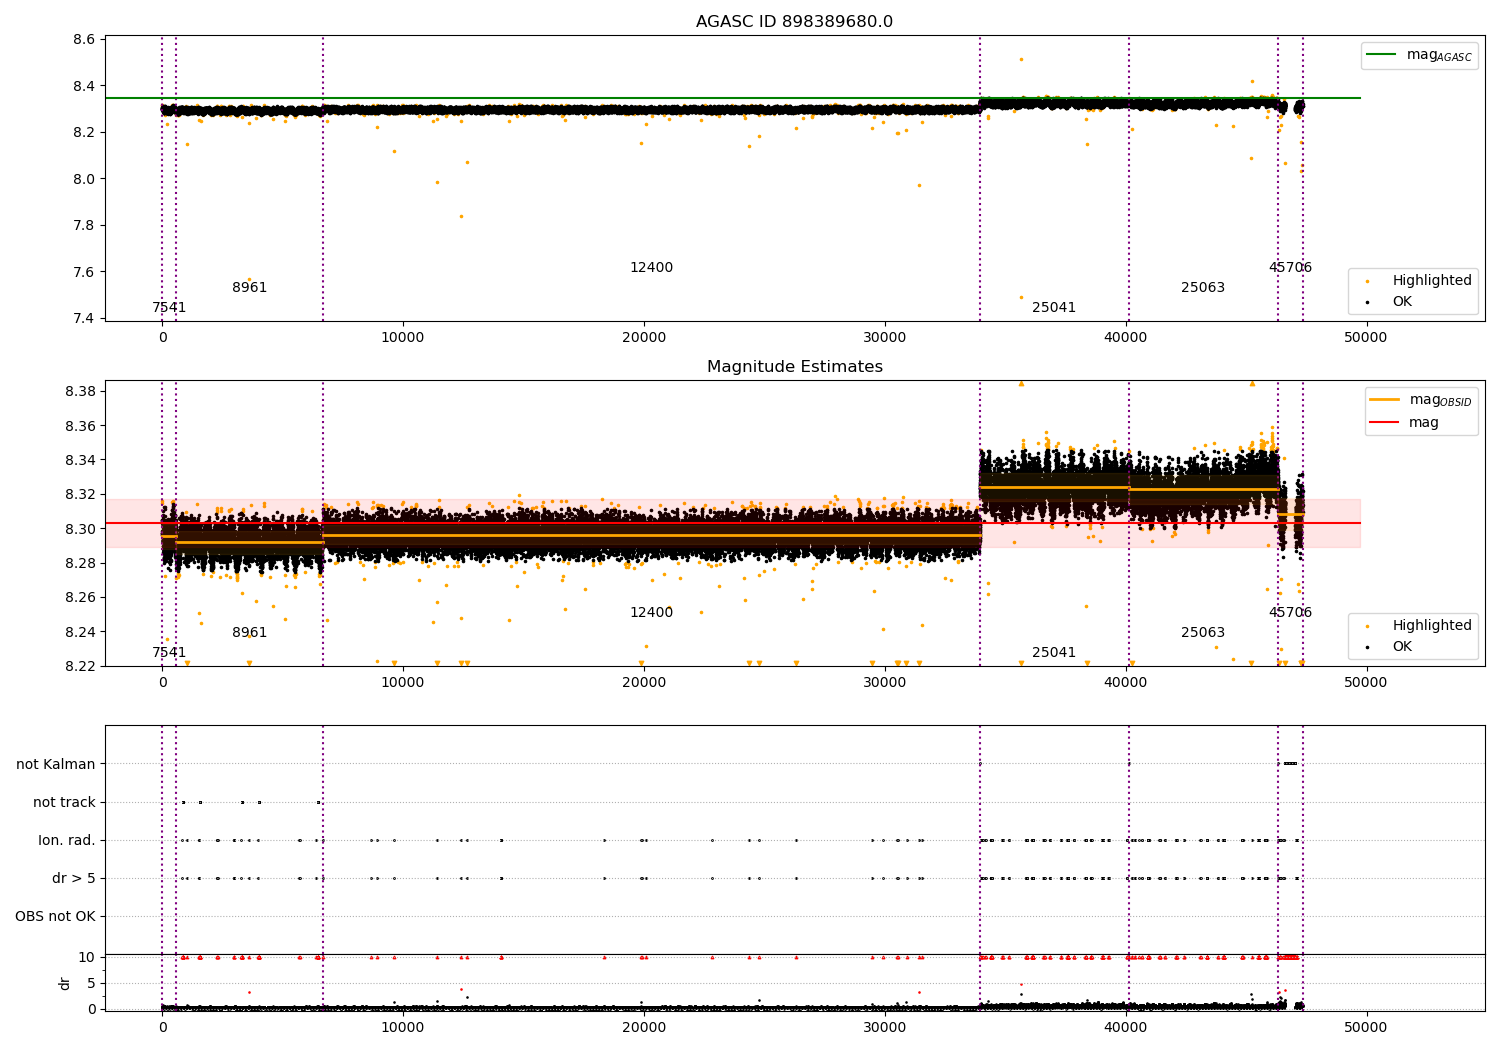Image resolution: width=1500 pixels, height=1050 pixels.
Task: Select the orange mag OBSID legend entry
Action: point(1420,400)
